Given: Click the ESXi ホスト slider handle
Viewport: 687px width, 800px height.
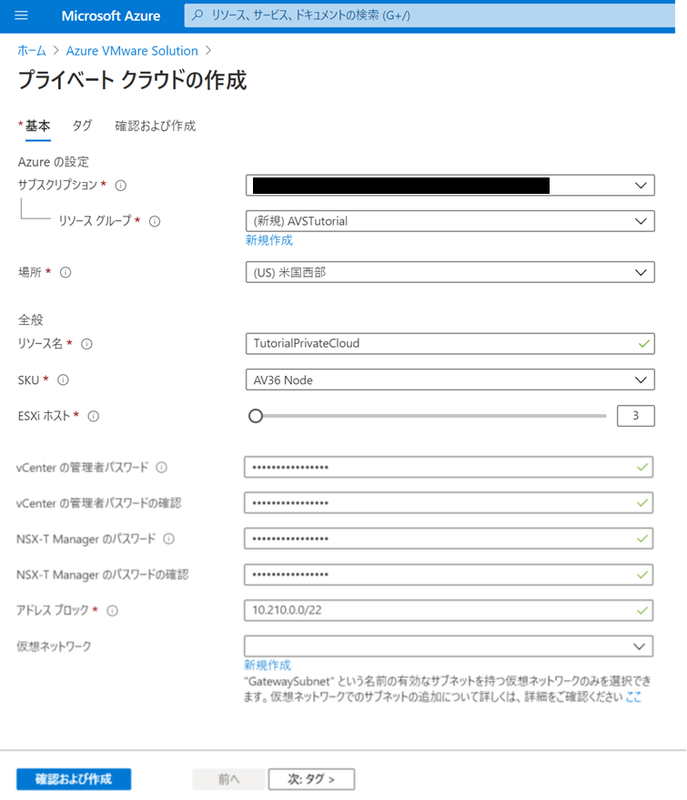Looking at the screenshot, I should pos(256,416).
